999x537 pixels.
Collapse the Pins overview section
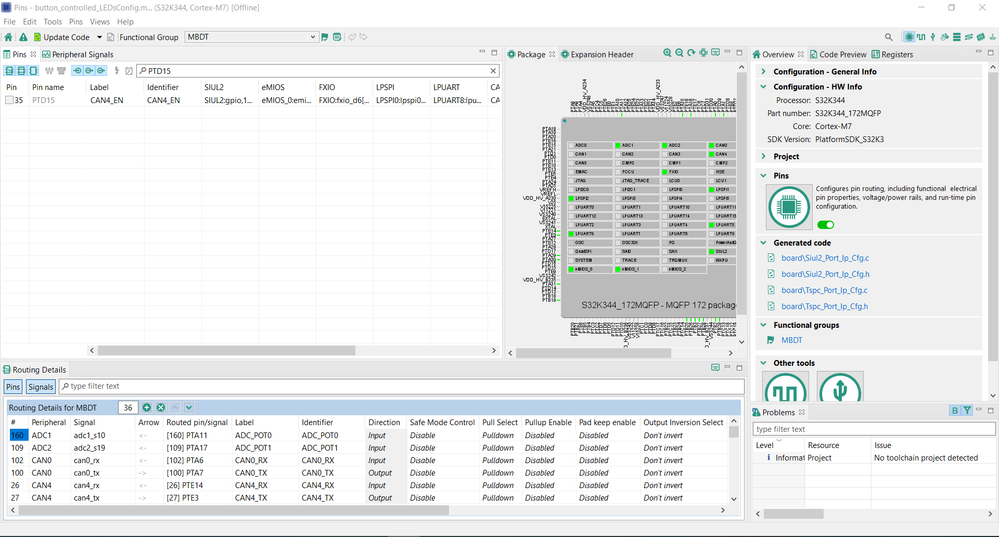click(763, 175)
